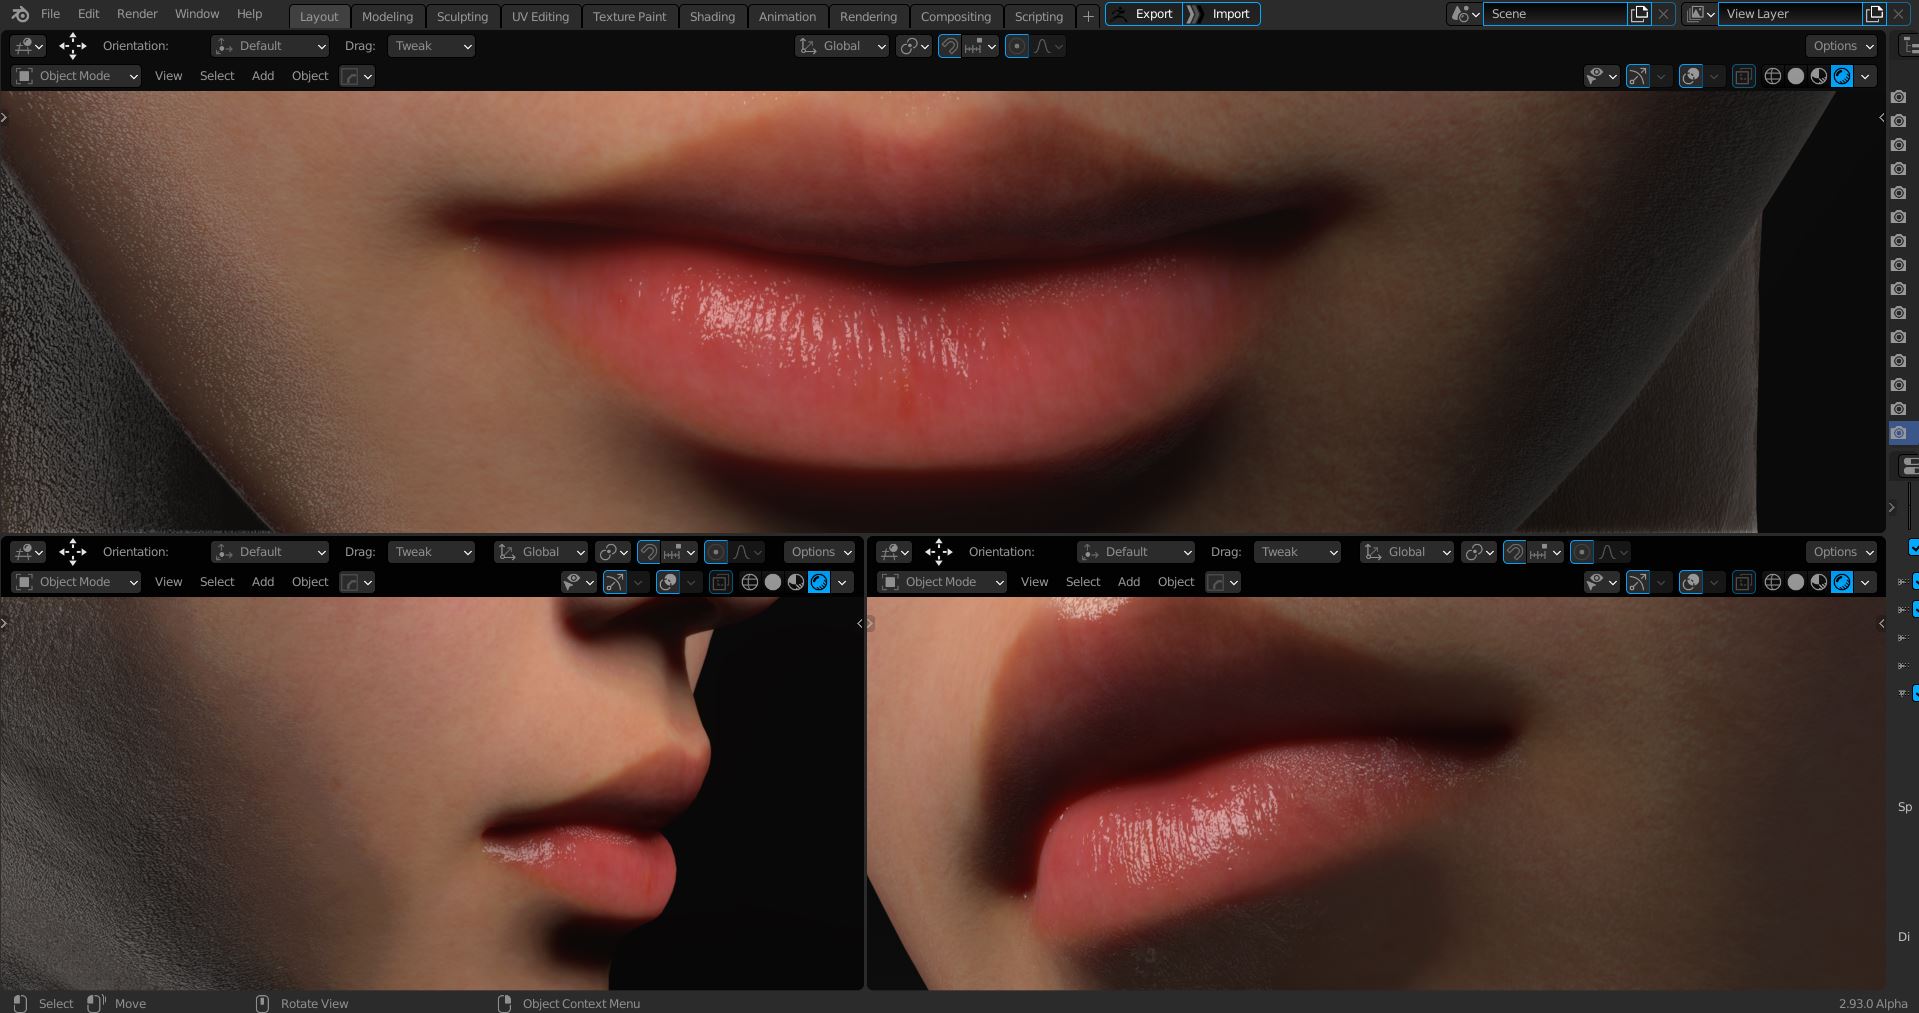The width and height of the screenshot is (1919, 1013).
Task: Click the add workspace plus icon
Action: point(1088,16)
